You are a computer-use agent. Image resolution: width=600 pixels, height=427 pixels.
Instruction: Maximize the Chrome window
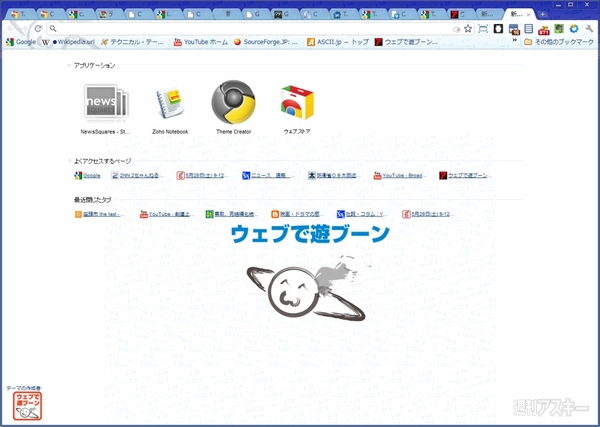point(571,5)
